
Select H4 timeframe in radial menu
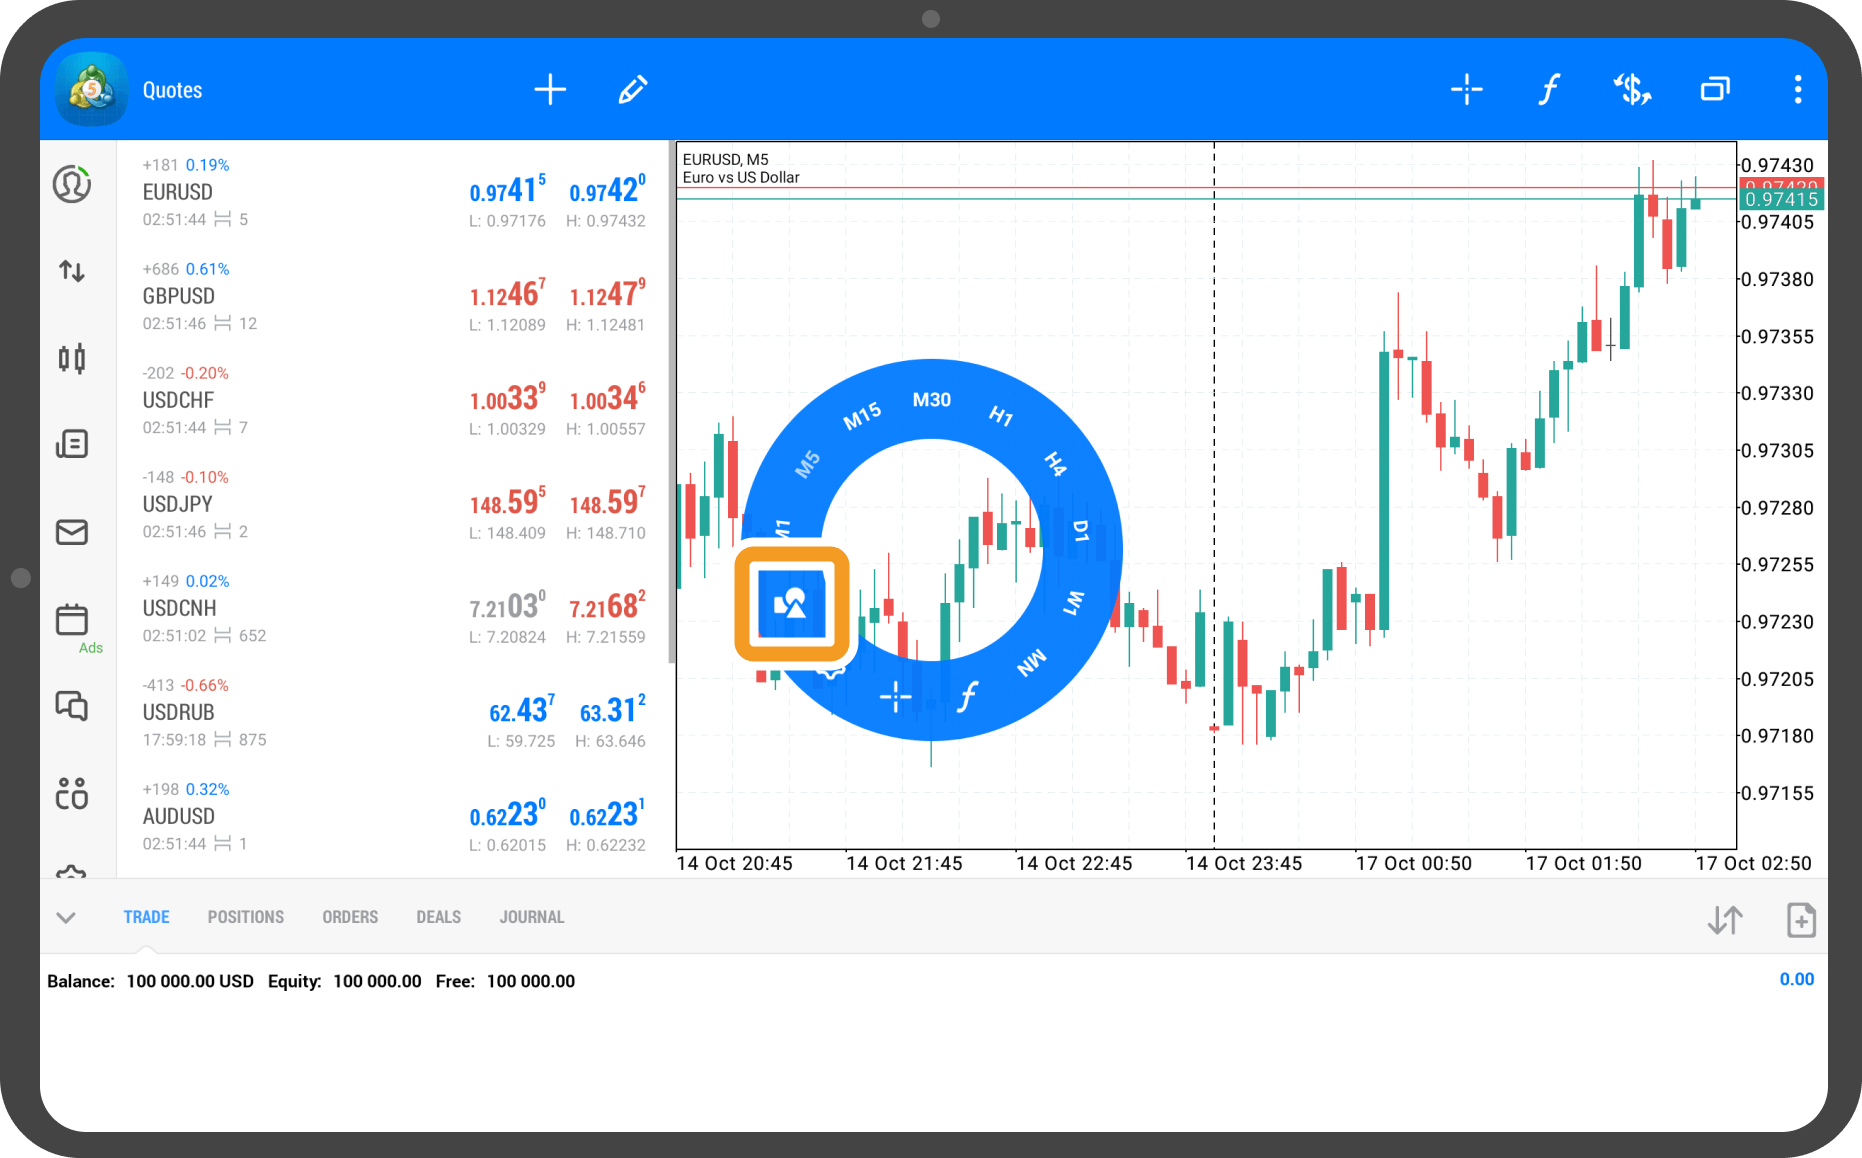pos(1055,463)
